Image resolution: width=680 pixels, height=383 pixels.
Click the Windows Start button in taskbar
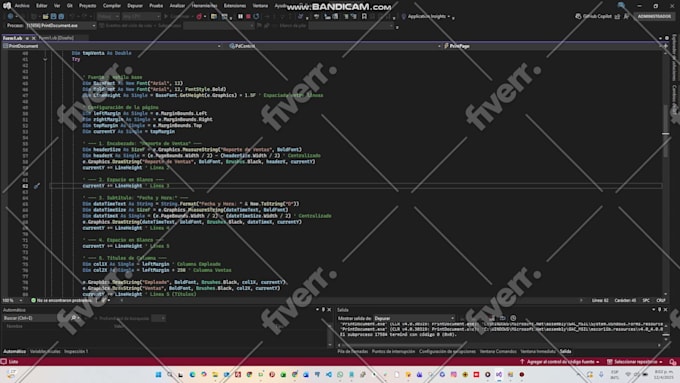pos(158,374)
